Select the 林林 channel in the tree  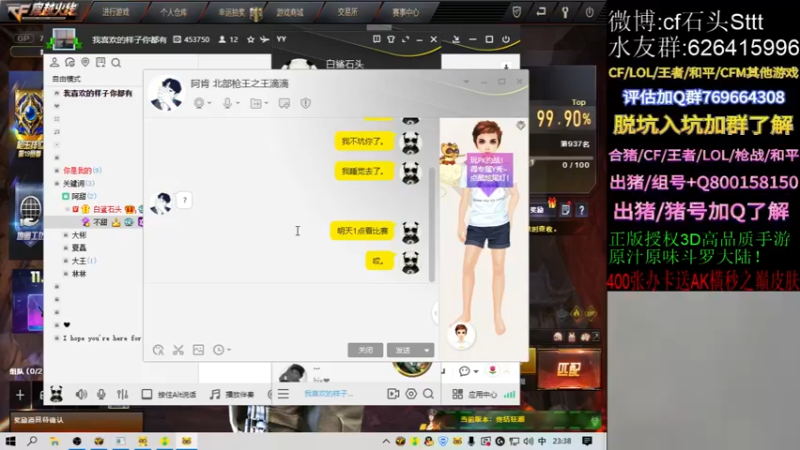79,274
